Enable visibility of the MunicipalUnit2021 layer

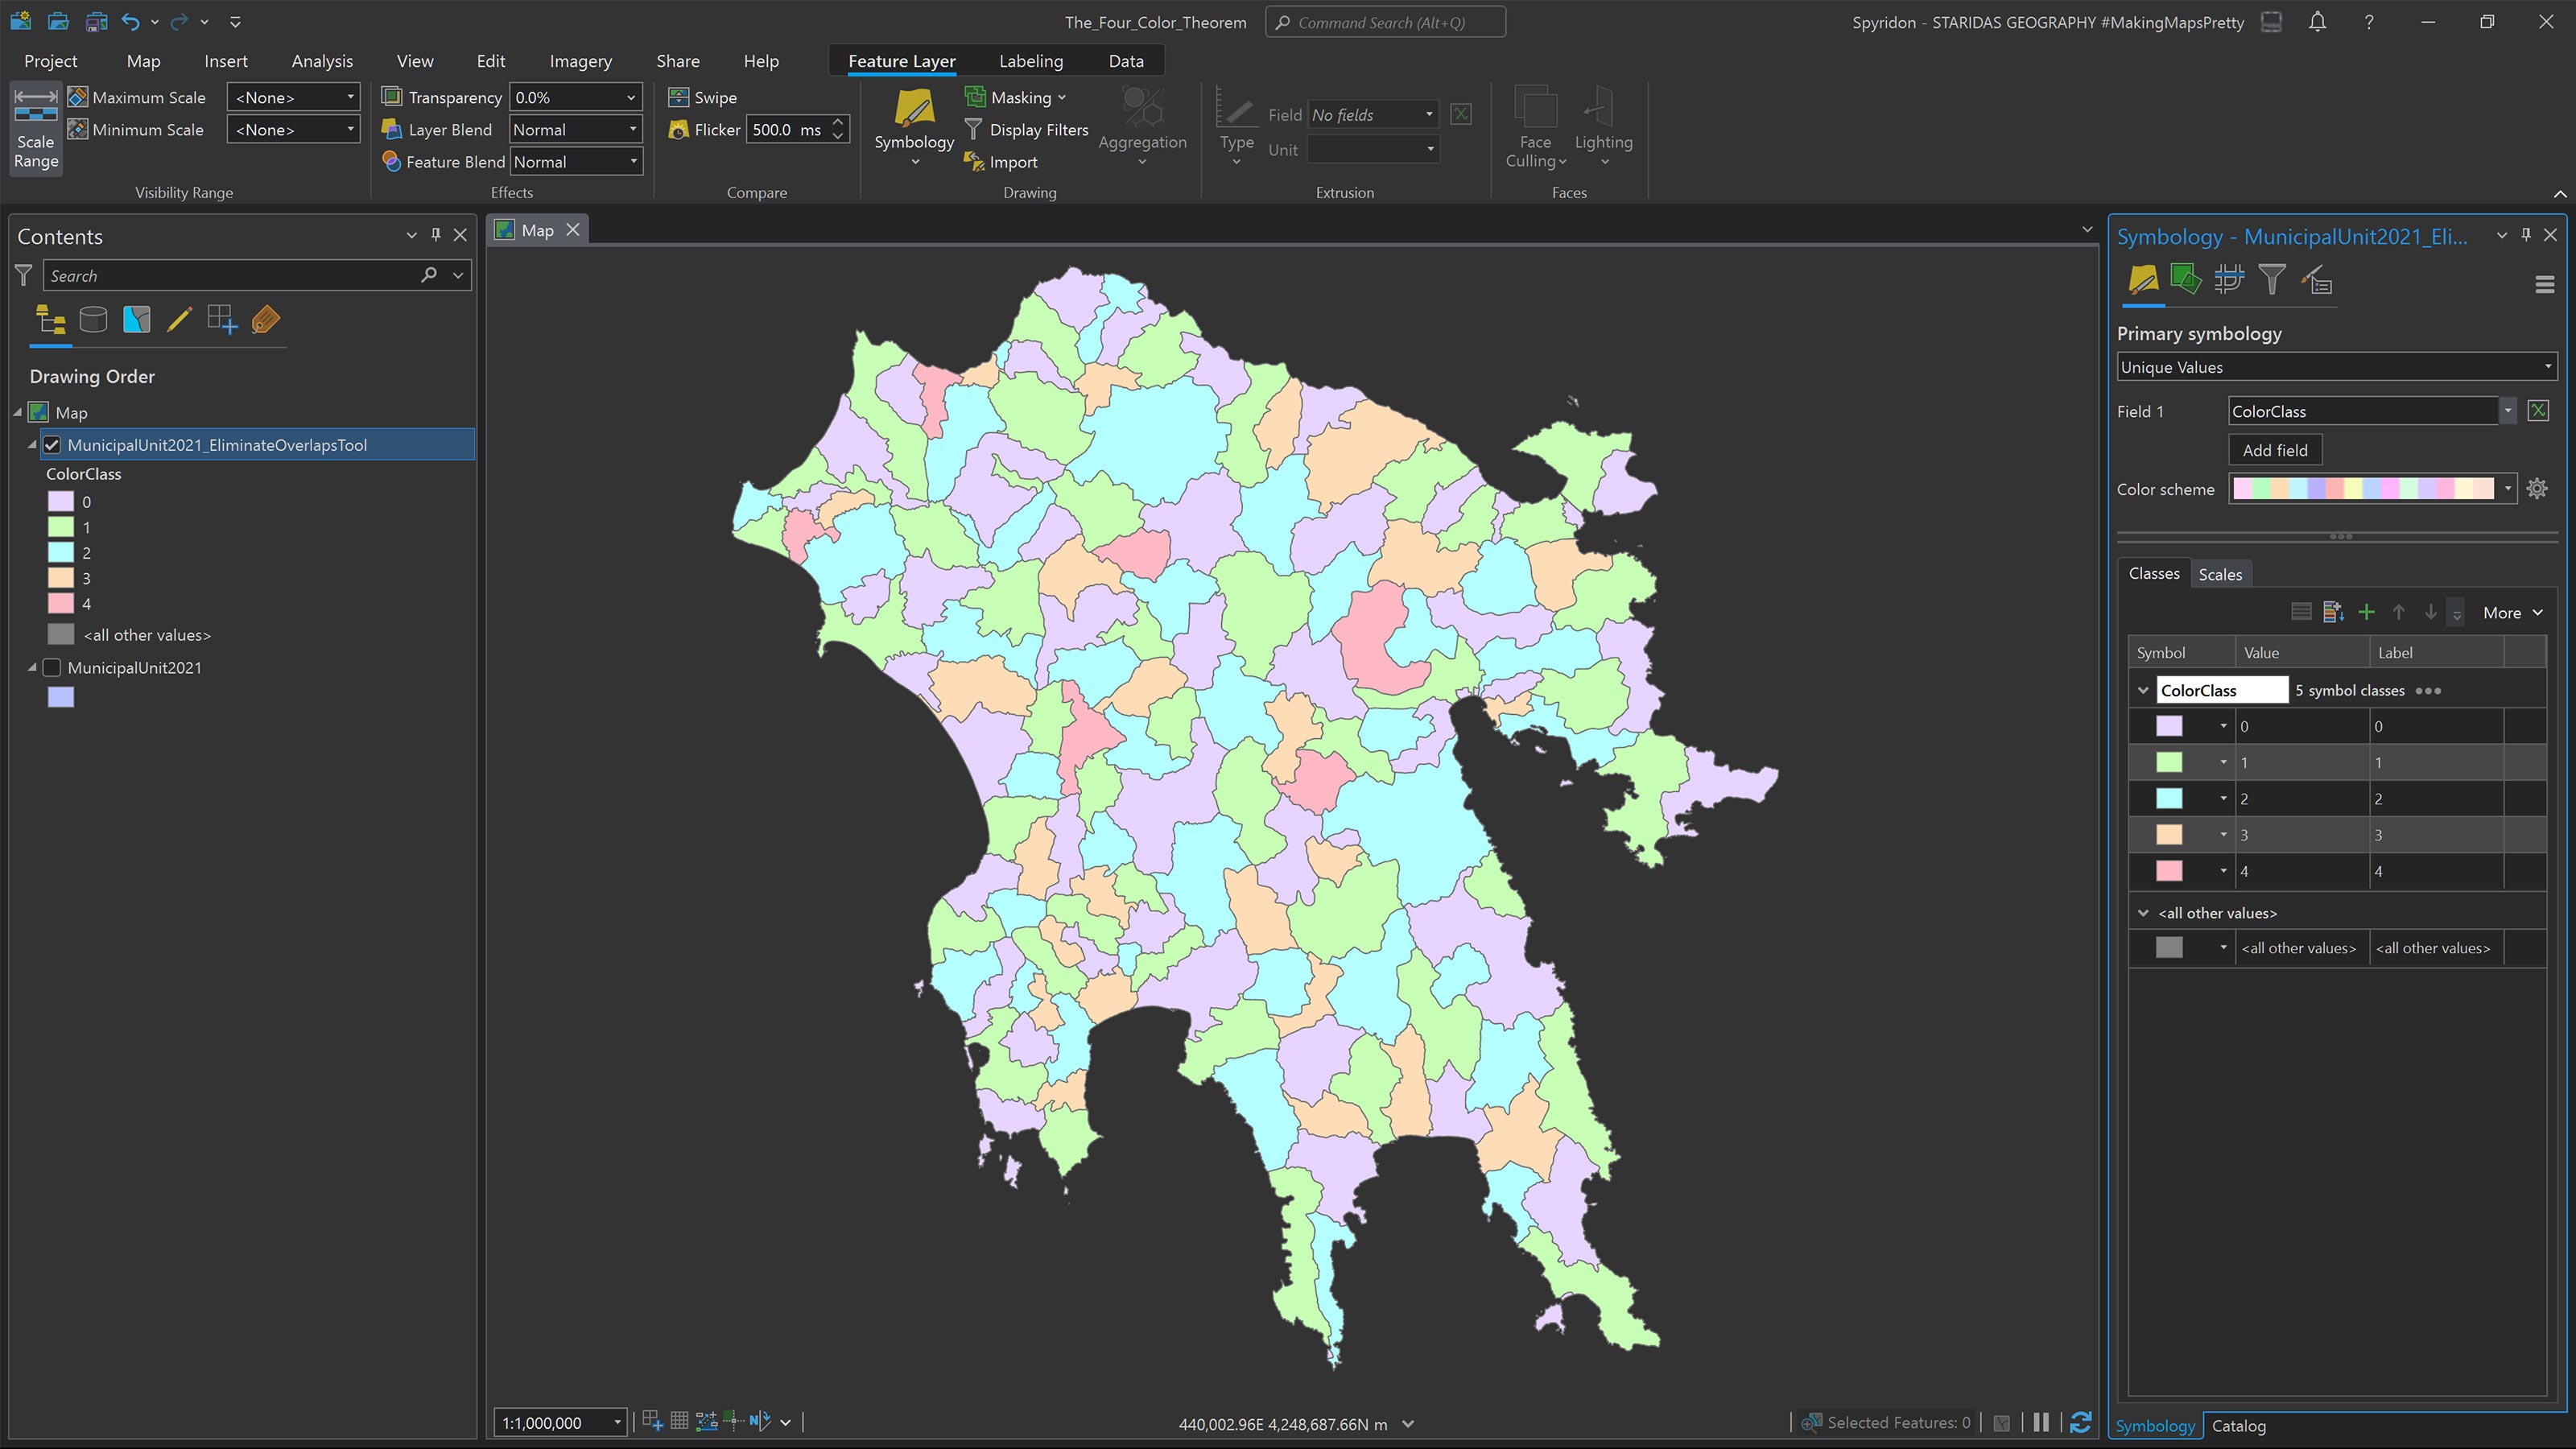52,667
